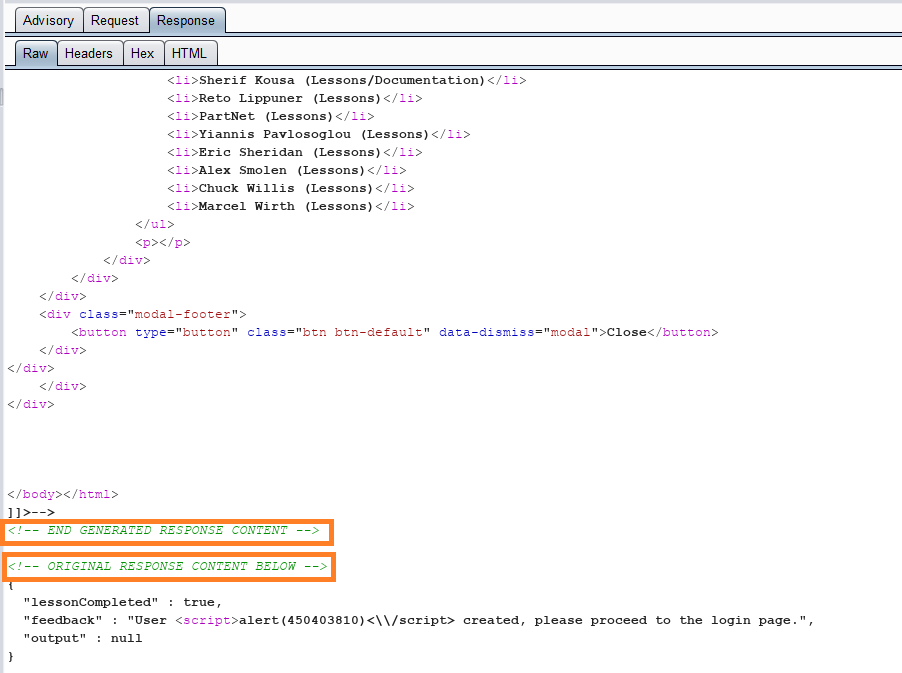Open the HTML view tab

click(x=189, y=53)
